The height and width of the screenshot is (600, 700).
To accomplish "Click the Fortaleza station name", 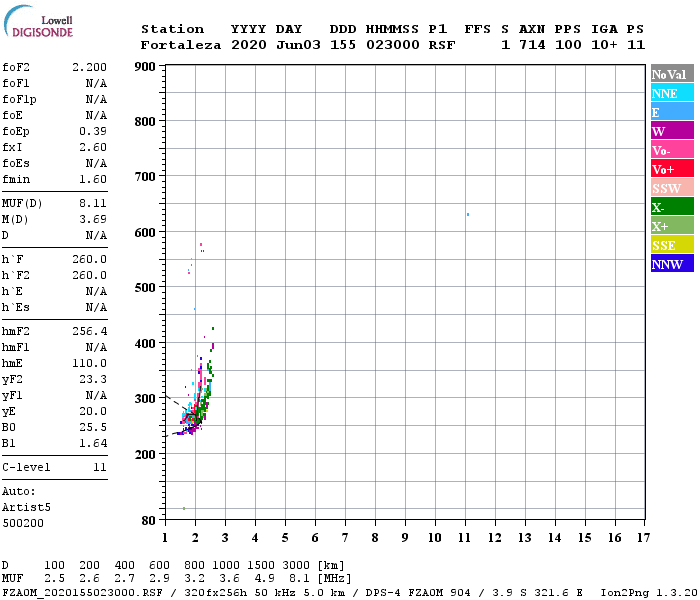I will (x=181, y=45).
